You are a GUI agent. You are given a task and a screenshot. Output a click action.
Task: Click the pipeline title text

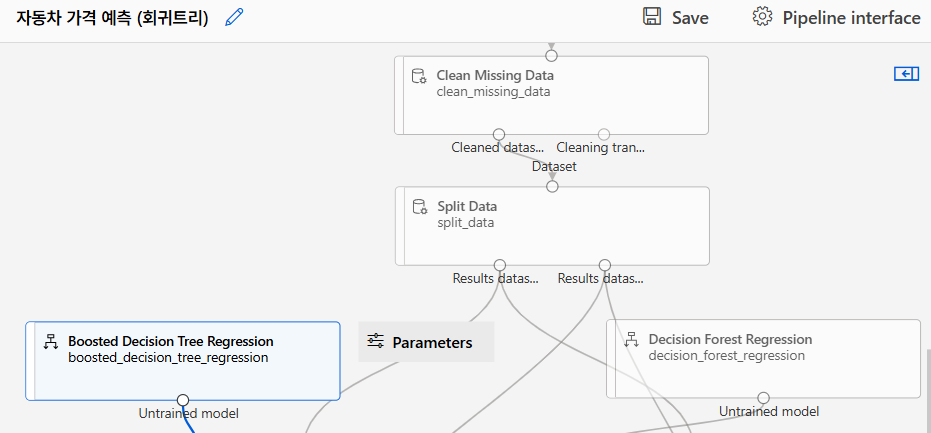pyautogui.click(x=112, y=18)
